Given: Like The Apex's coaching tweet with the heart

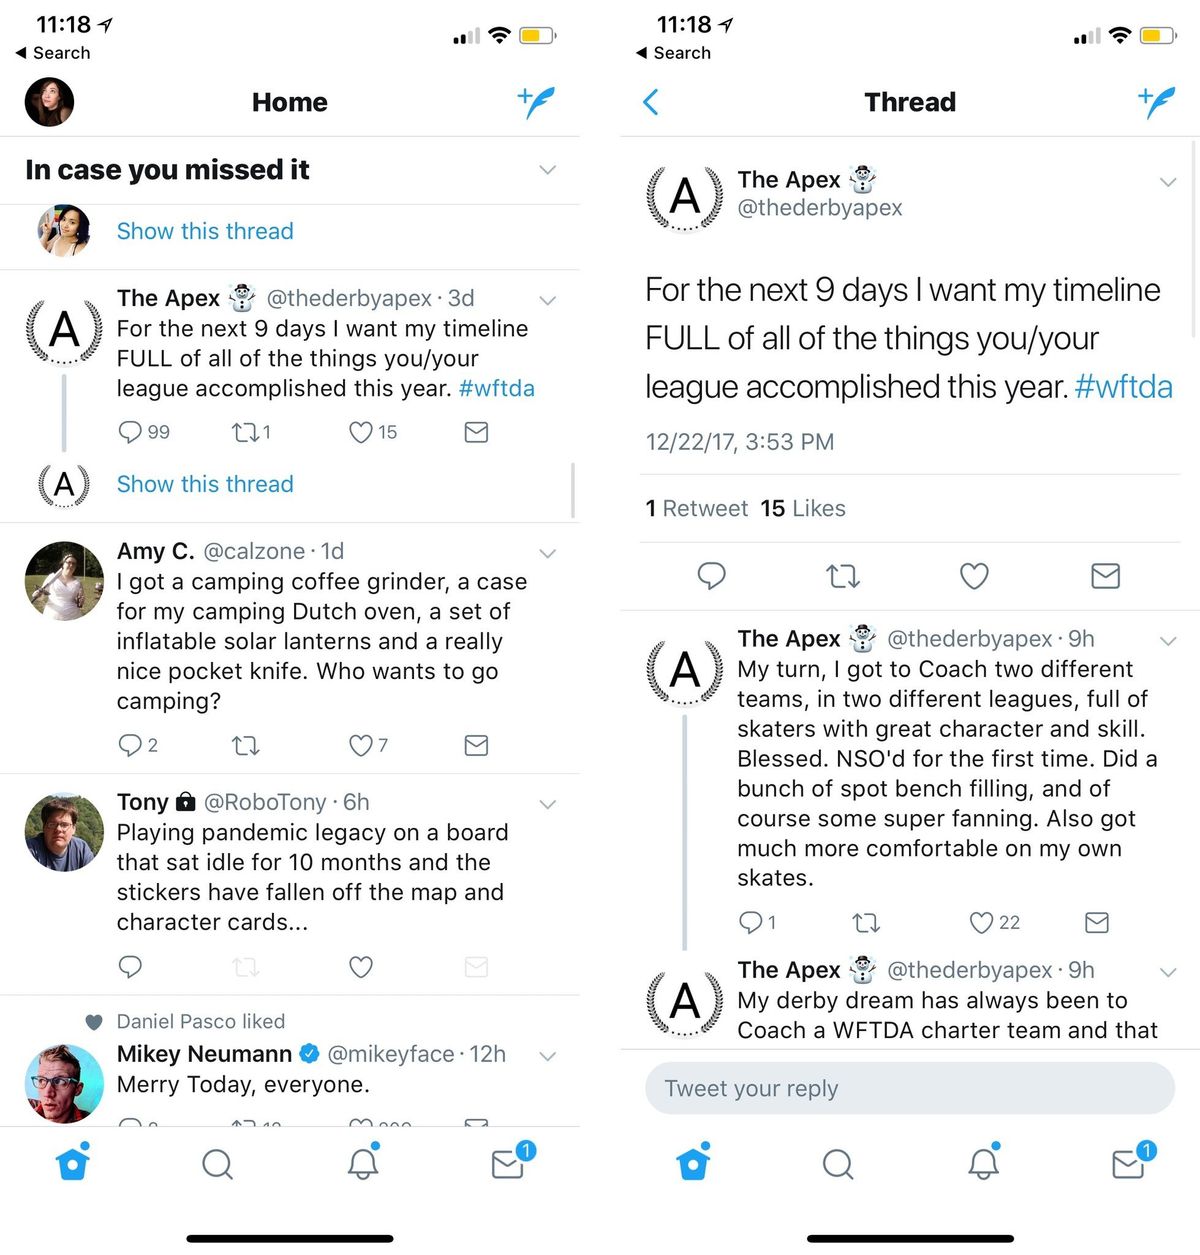Looking at the screenshot, I should 980,922.
